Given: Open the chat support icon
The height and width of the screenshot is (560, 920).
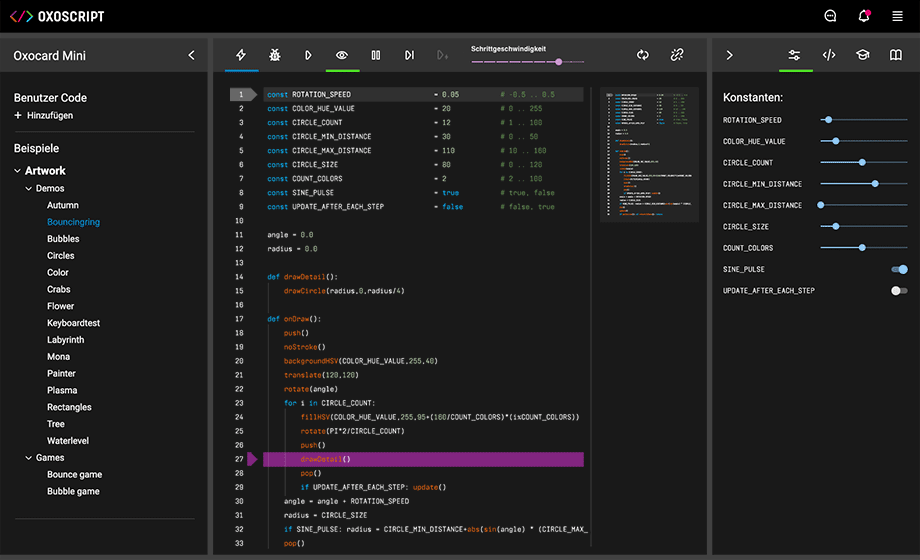Looking at the screenshot, I should point(830,16).
